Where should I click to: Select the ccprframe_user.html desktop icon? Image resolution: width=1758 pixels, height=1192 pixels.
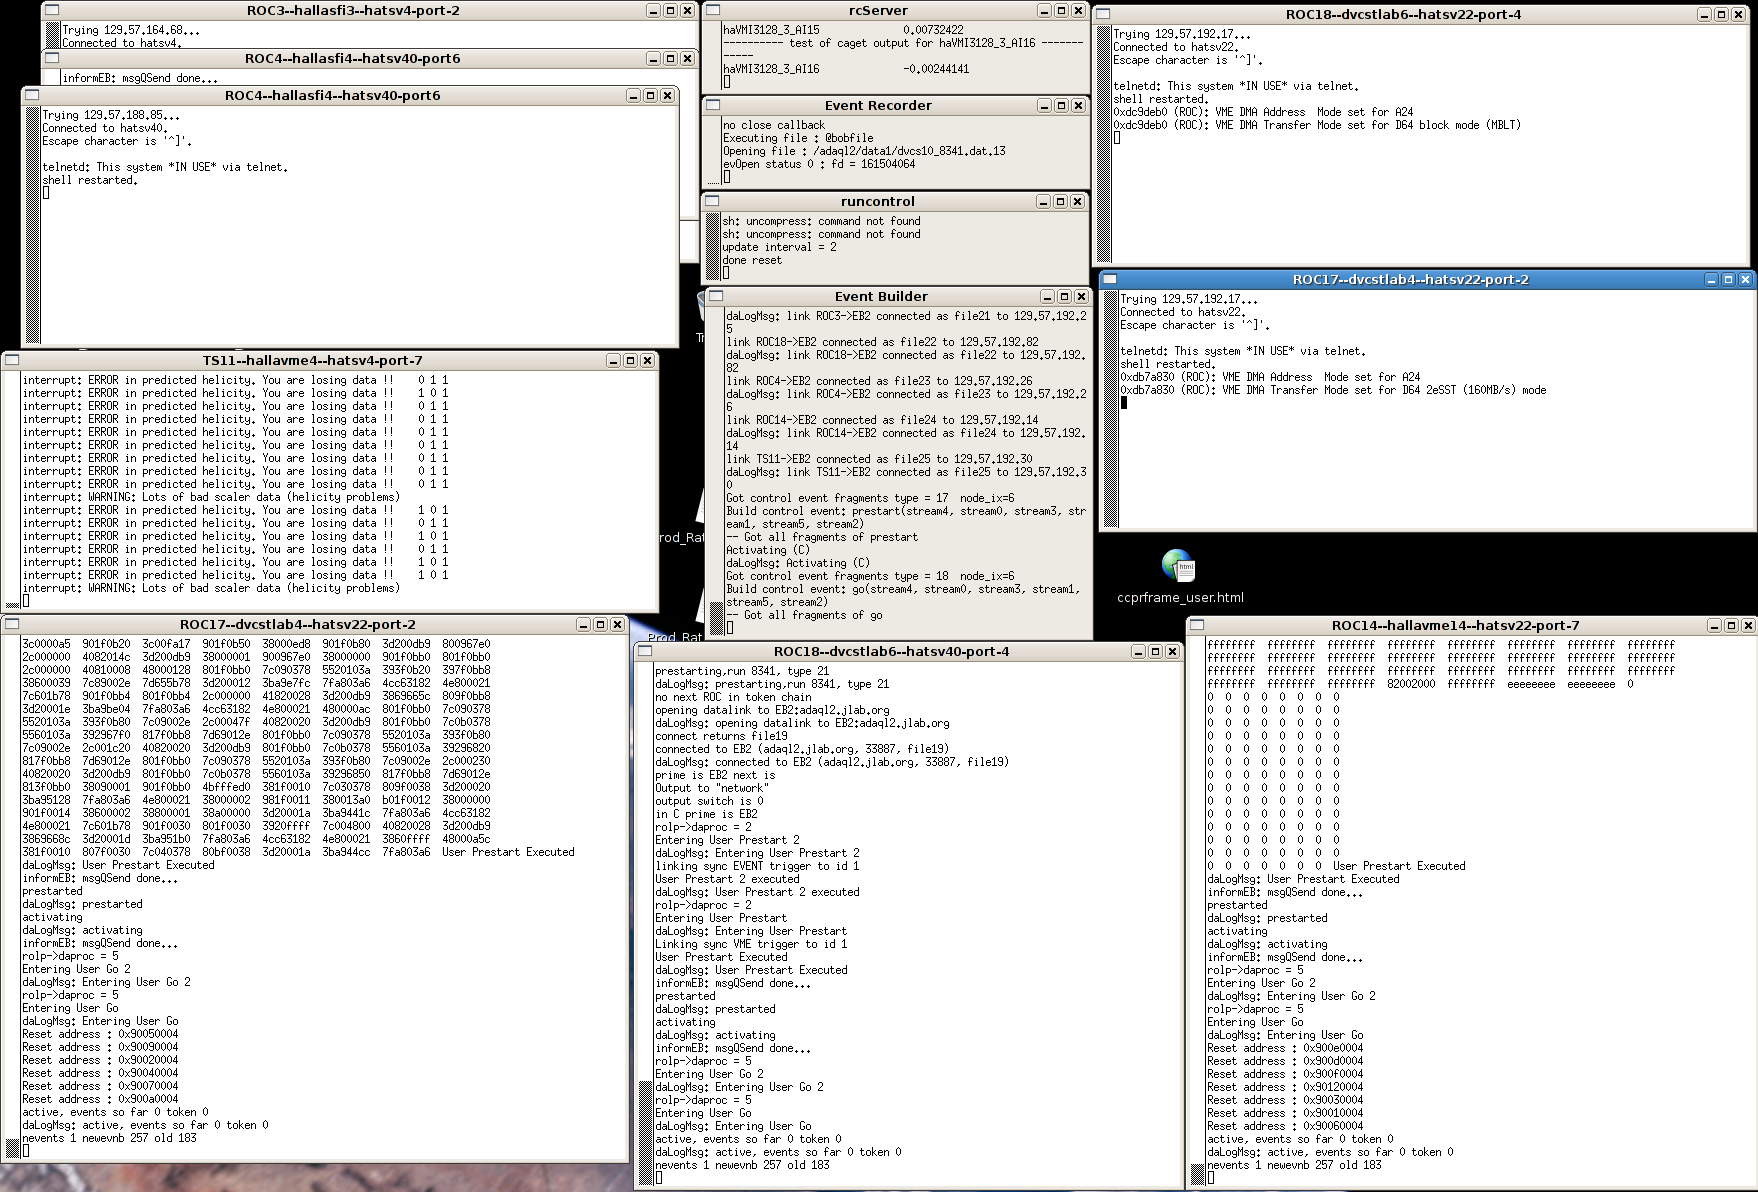1180,577
